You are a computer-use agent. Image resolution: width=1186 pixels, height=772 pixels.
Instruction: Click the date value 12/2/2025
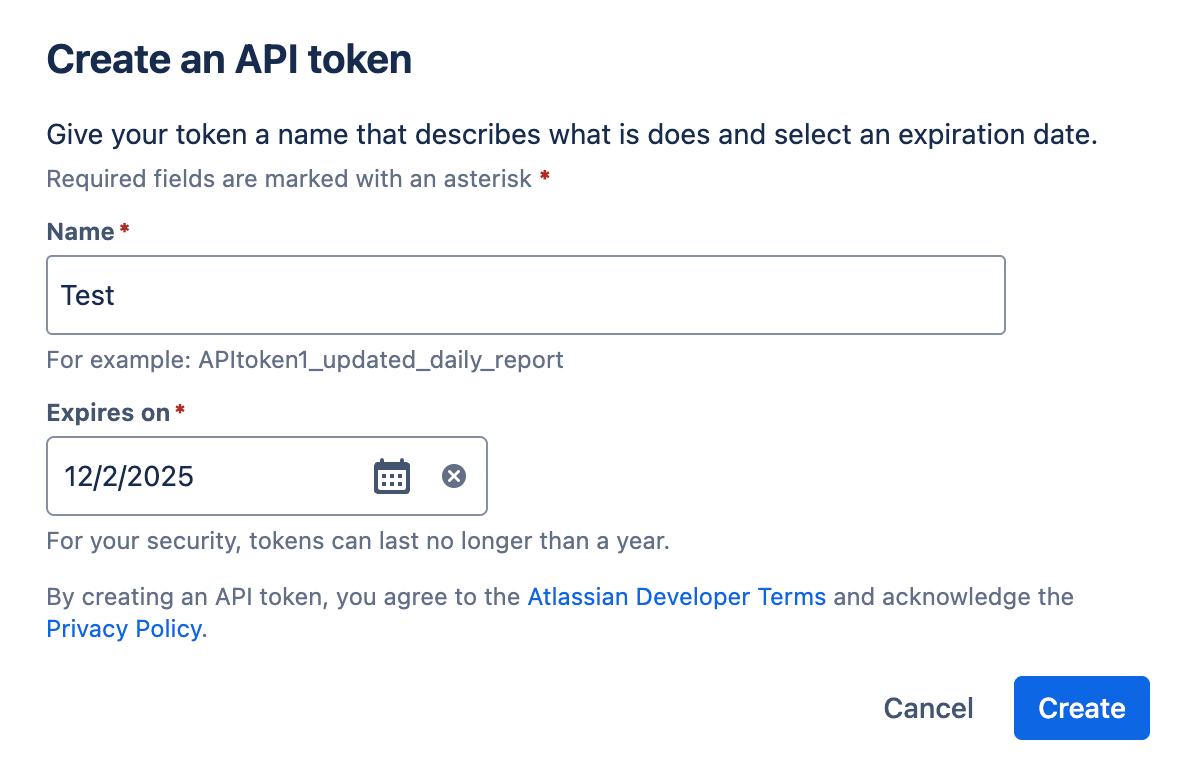pos(129,476)
